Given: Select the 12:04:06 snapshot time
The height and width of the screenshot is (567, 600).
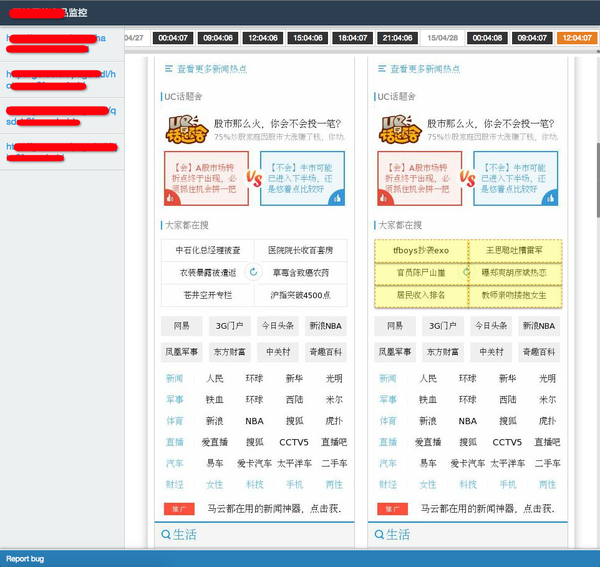Looking at the screenshot, I should (263, 38).
